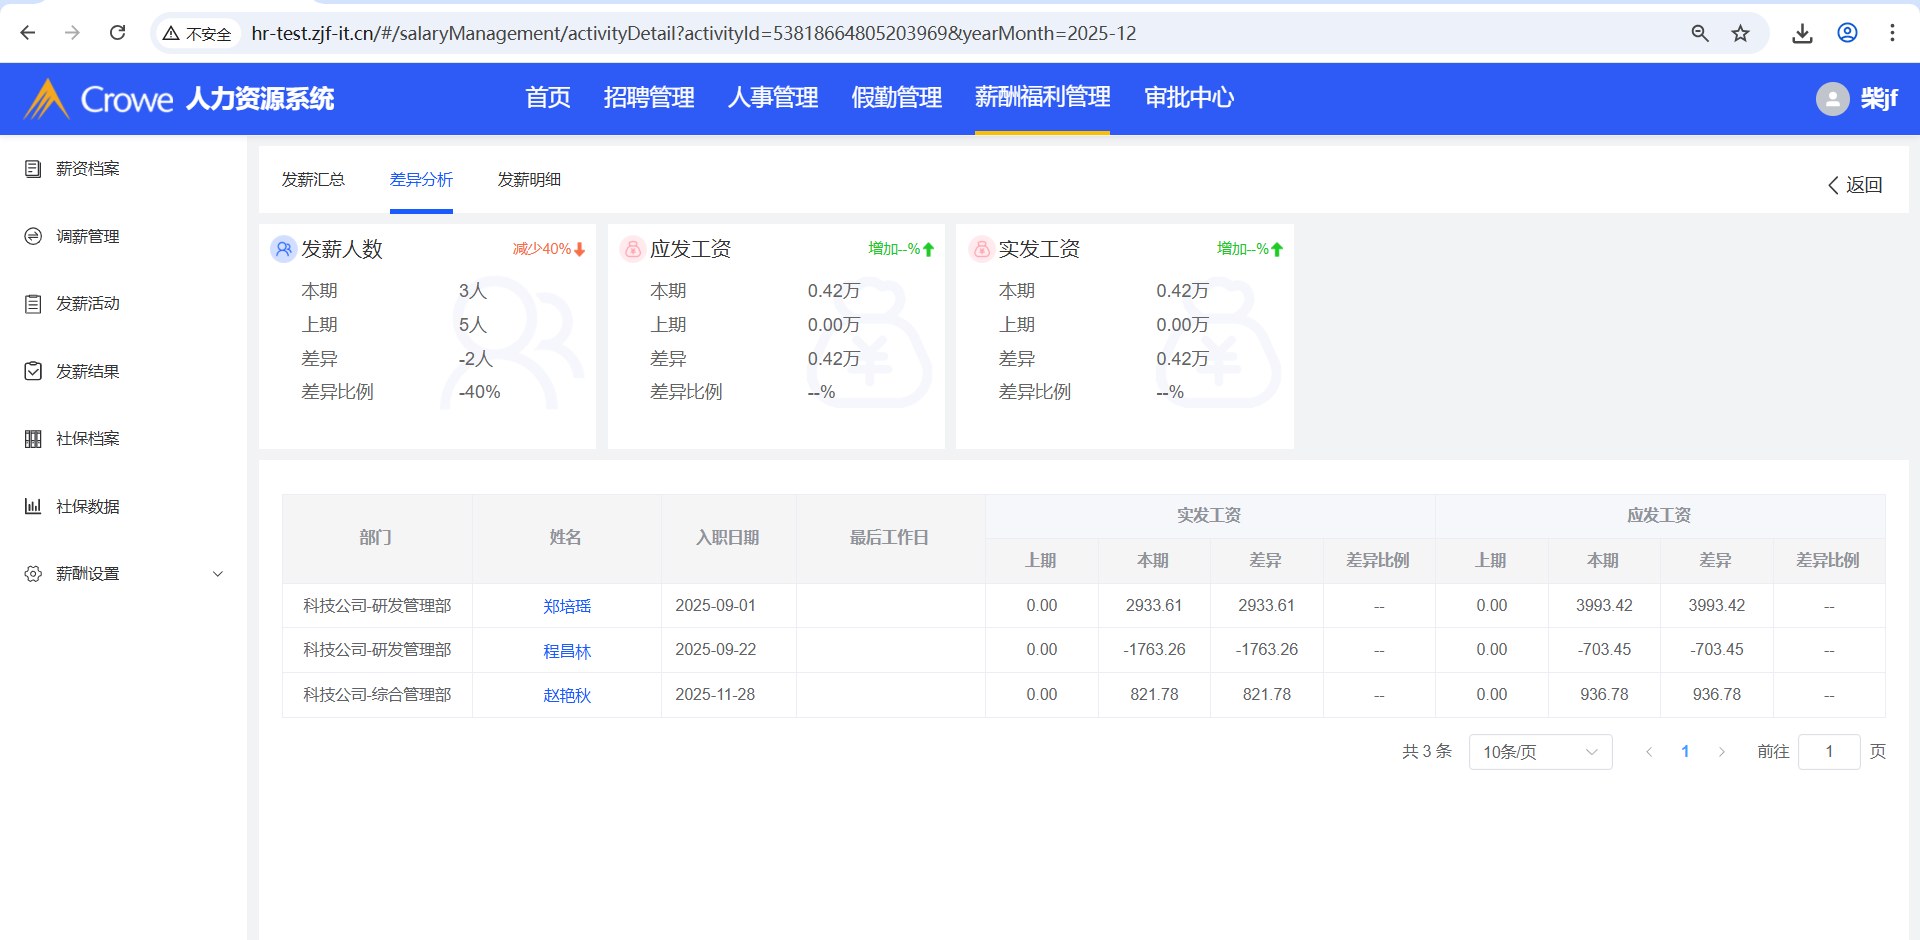
Task: Switch to the 发薪汇总 tab
Action: (313, 180)
